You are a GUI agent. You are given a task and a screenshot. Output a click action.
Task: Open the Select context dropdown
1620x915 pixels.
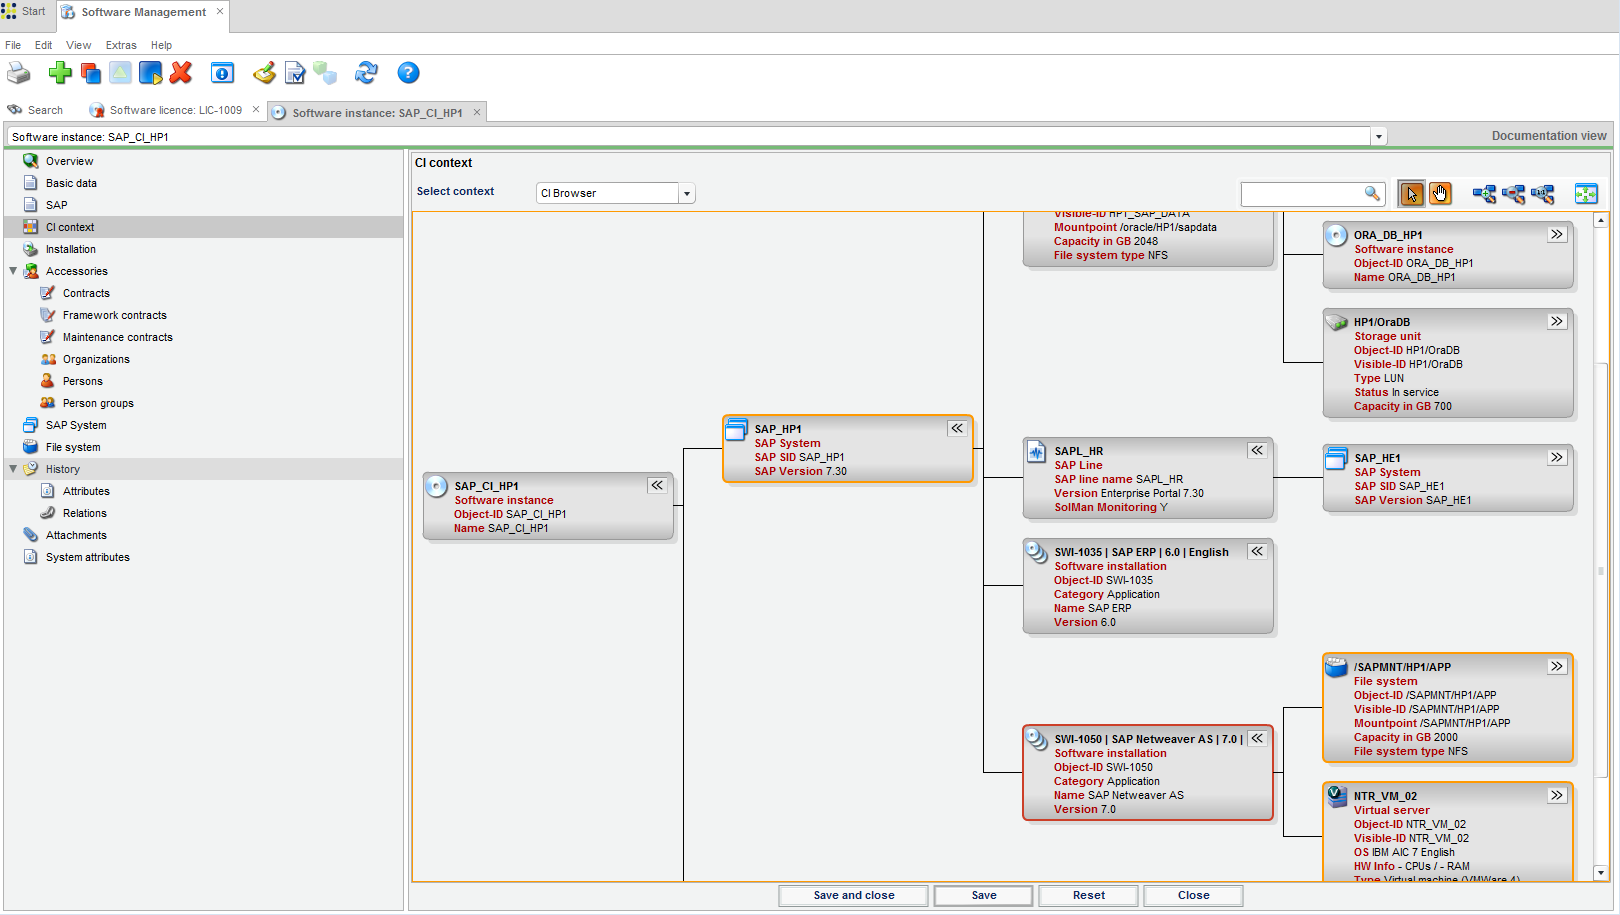[686, 194]
